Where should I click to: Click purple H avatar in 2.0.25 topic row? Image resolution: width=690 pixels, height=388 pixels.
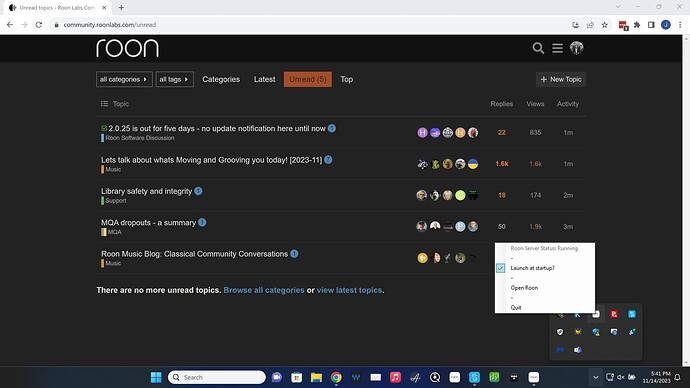coord(422,132)
